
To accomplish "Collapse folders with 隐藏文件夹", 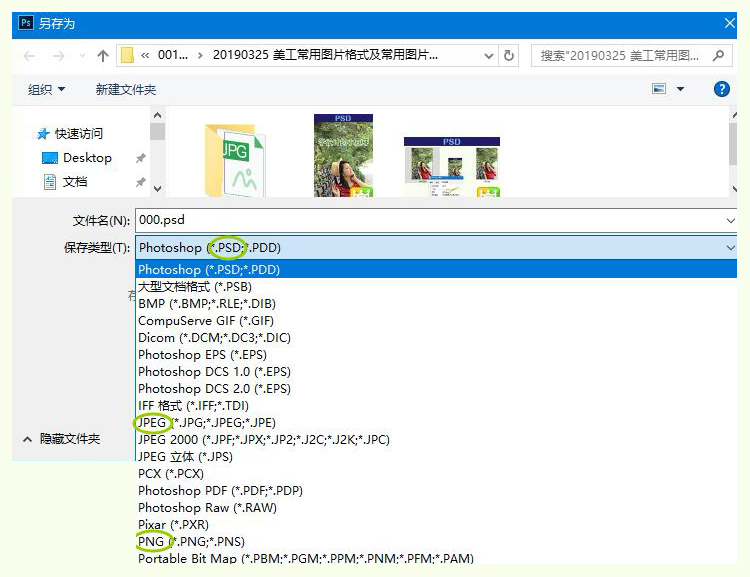I will pos(62,439).
